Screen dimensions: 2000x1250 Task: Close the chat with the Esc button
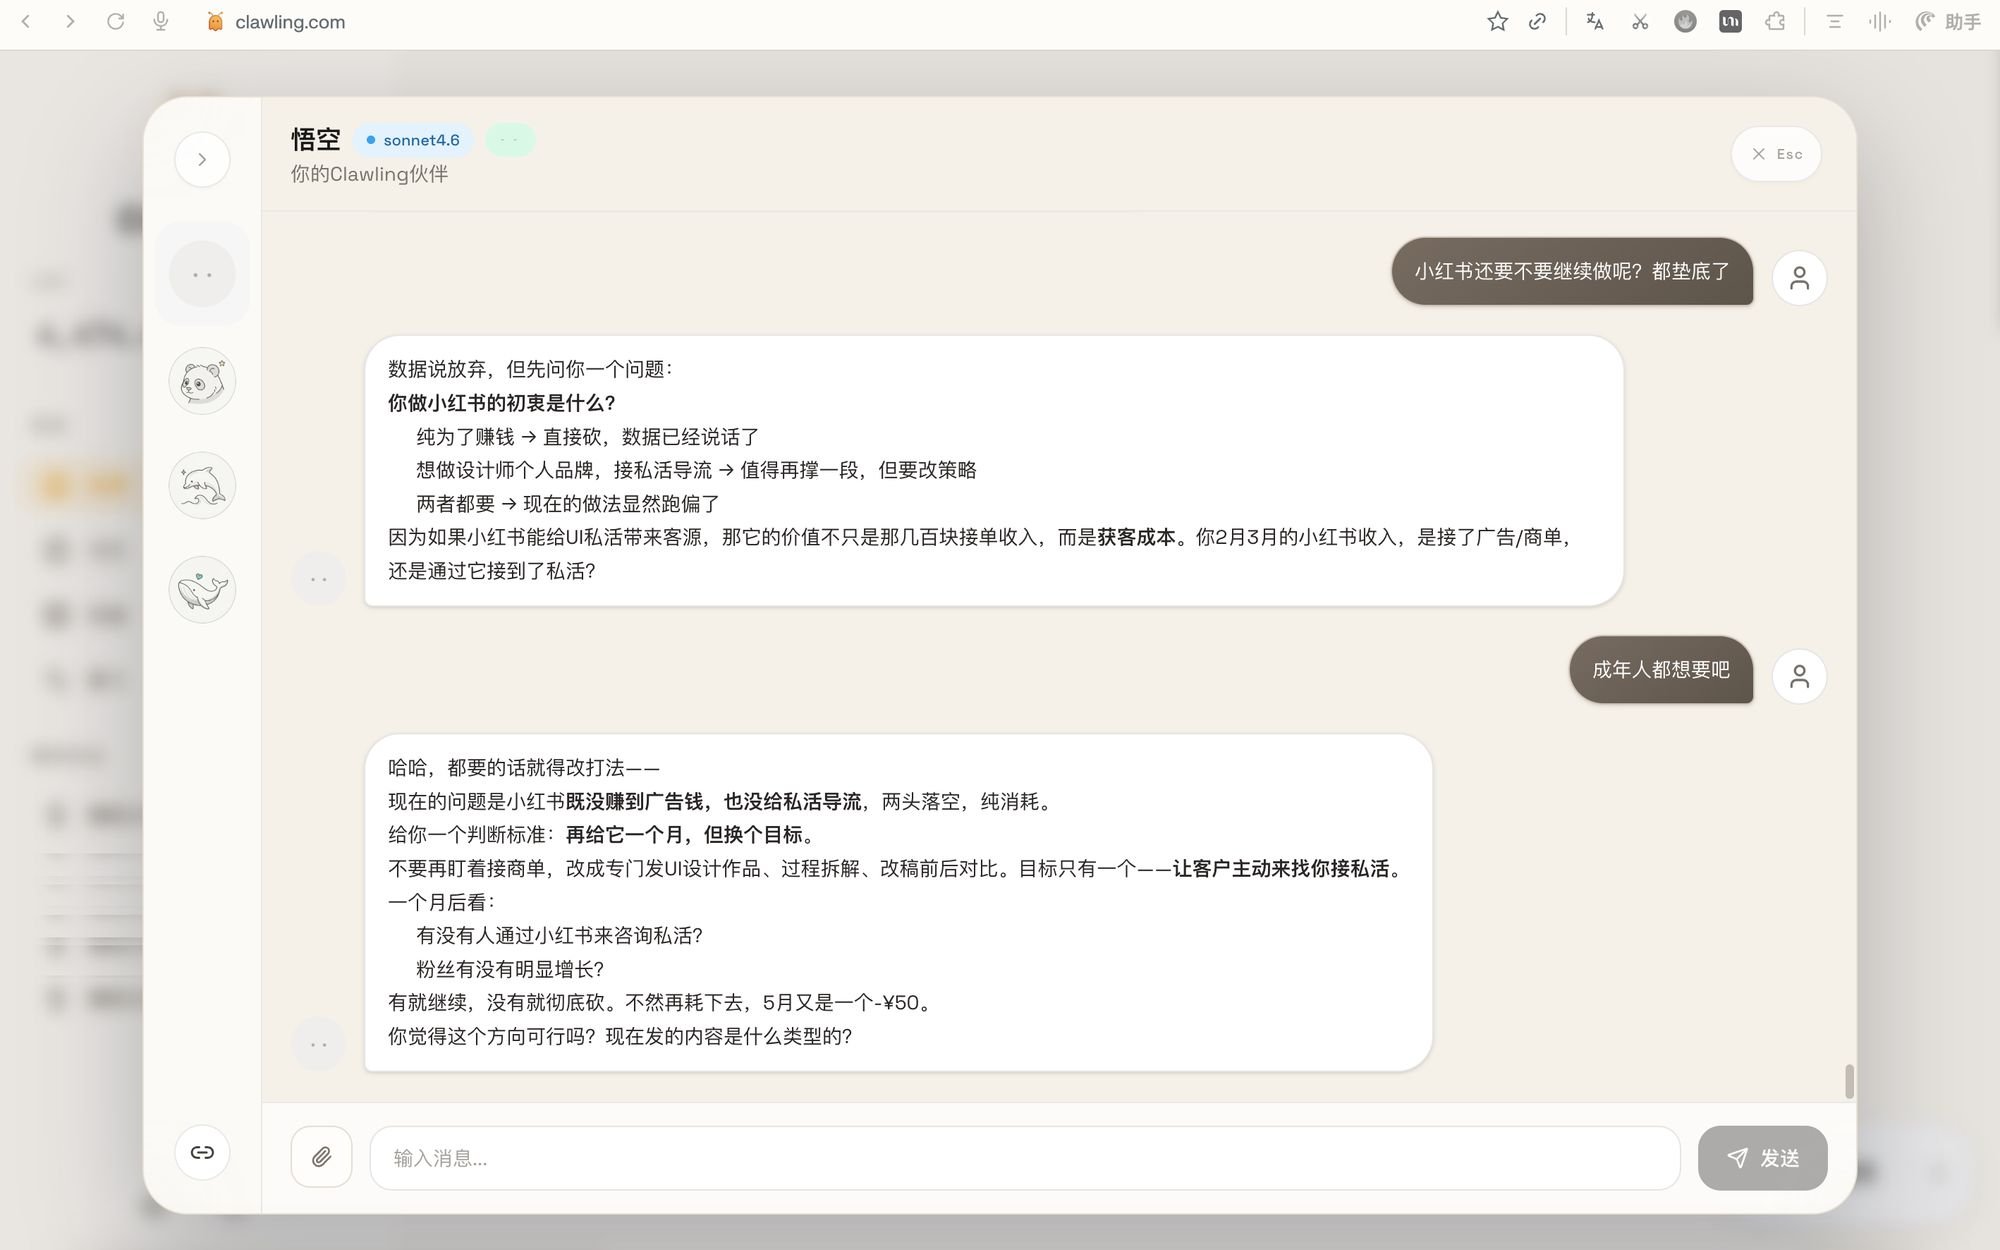1776,154
